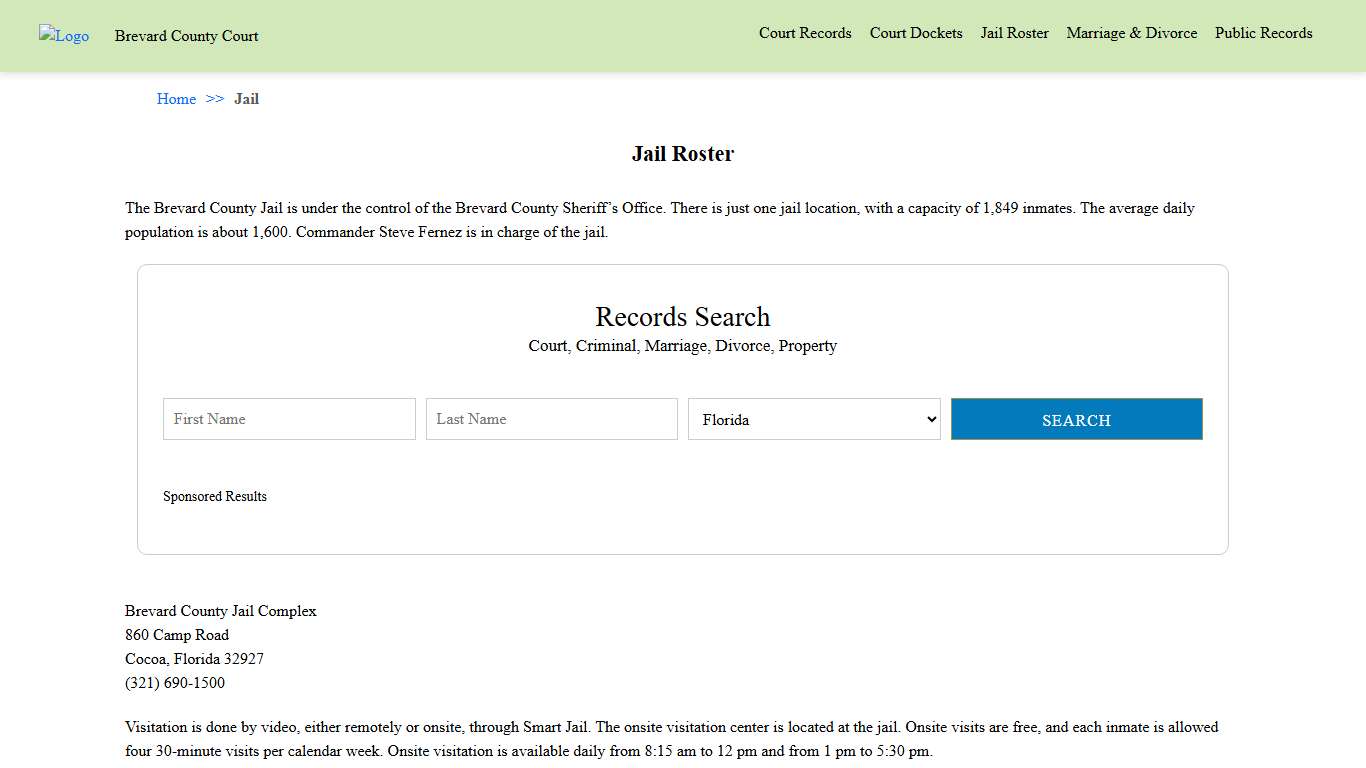Click the Last Name input field

point(551,419)
